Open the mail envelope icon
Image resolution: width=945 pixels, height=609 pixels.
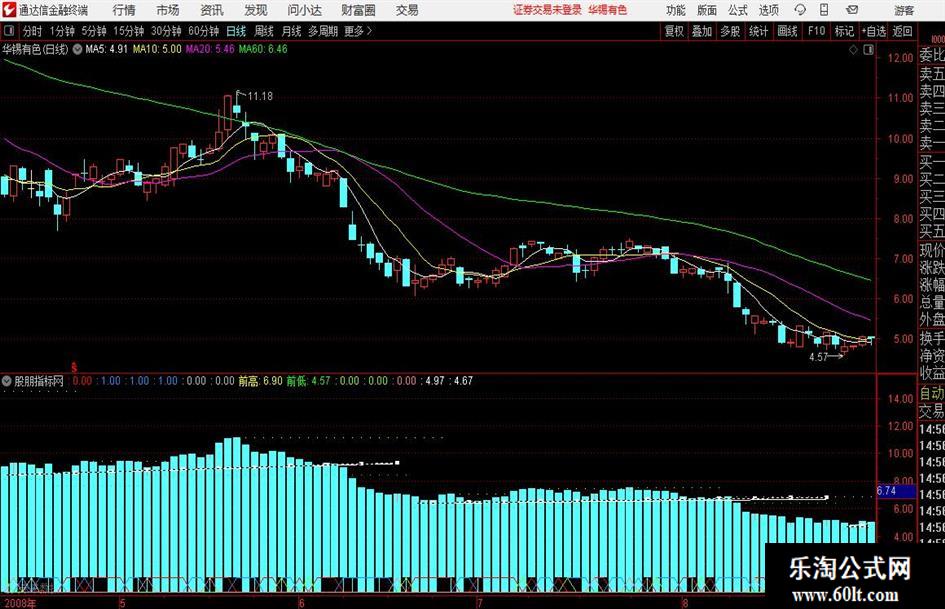(852, 10)
